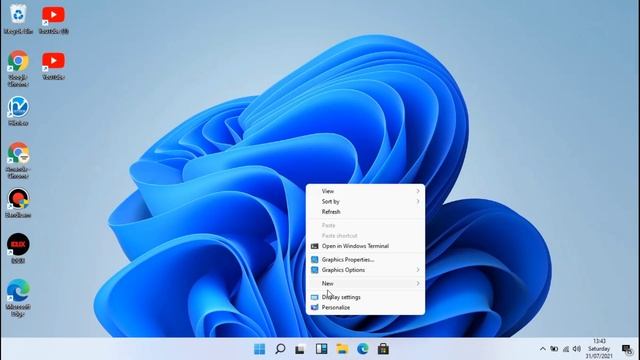Open Microsoft Store from the taskbar
640x360 pixels.
383,349
